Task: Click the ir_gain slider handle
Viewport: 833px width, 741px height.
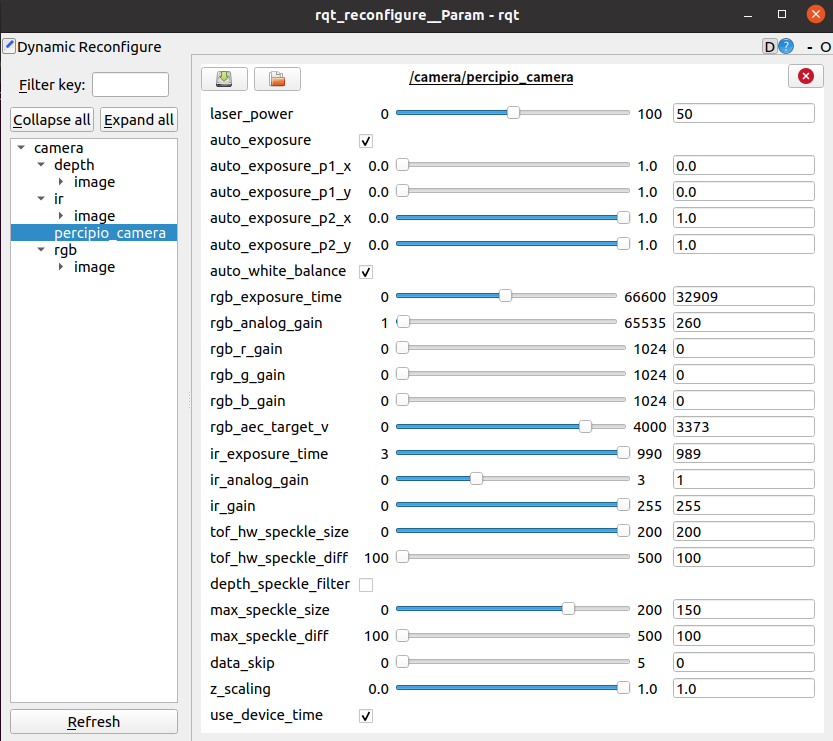Action: pos(623,505)
